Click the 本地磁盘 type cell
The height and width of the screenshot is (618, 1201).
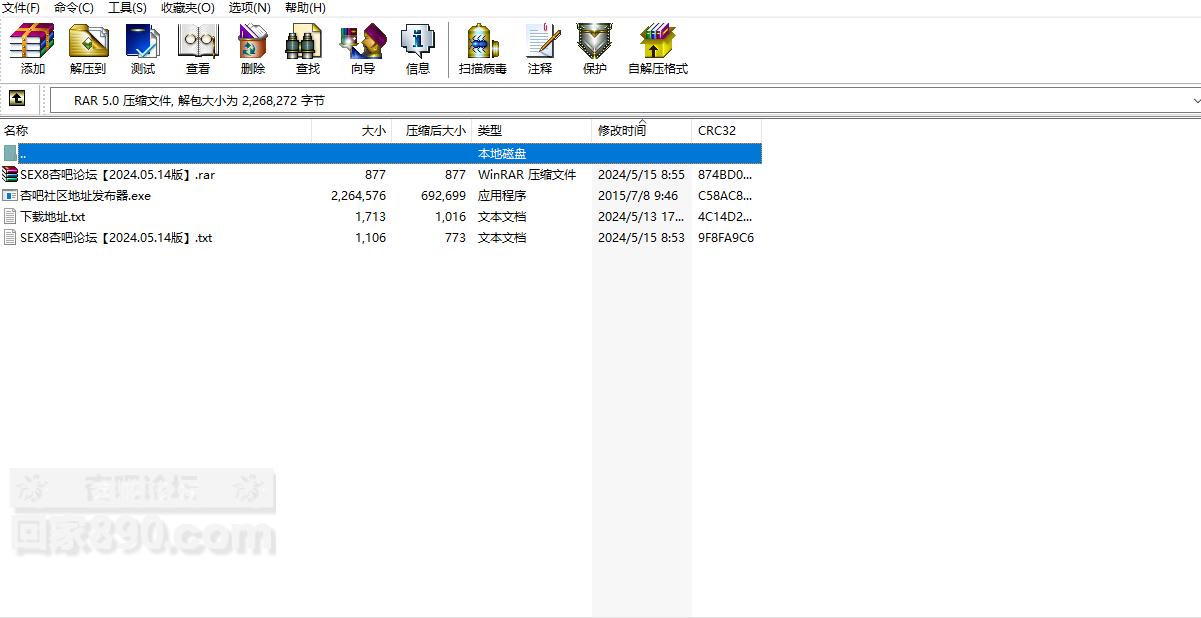tap(502, 154)
